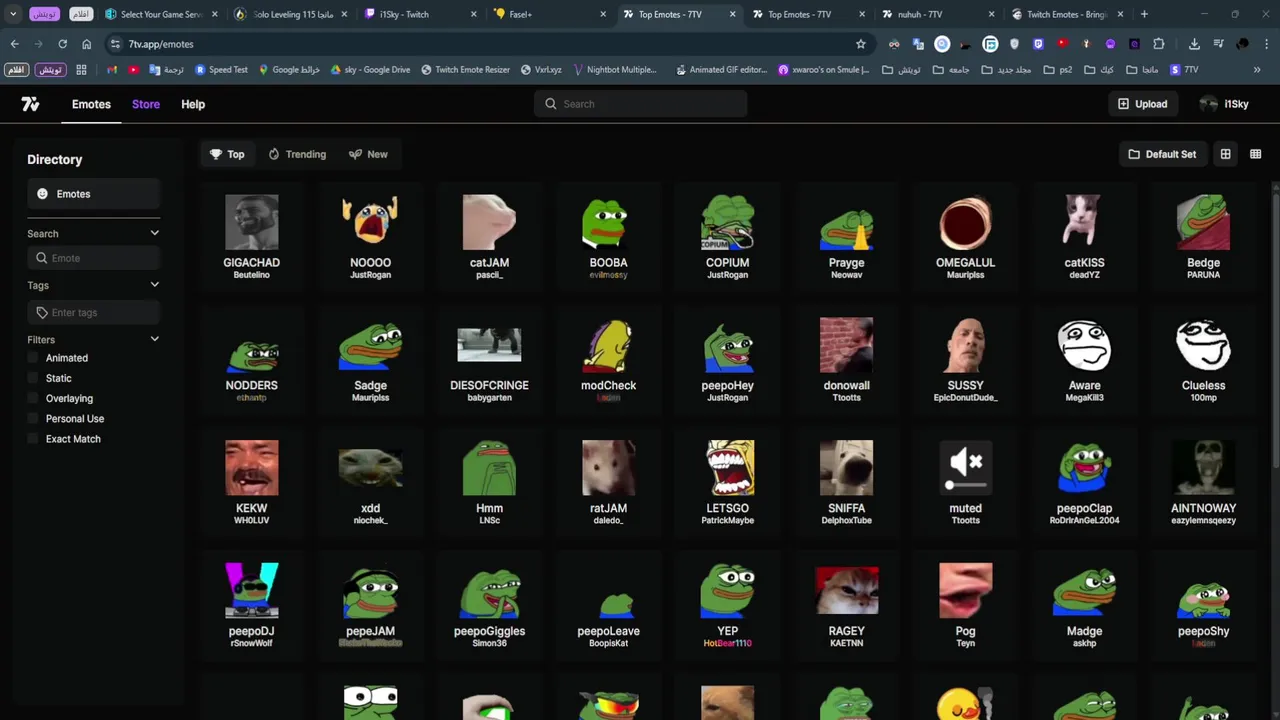The height and width of the screenshot is (720, 1280).
Task: Select the Sadge emote
Action: [370, 359]
